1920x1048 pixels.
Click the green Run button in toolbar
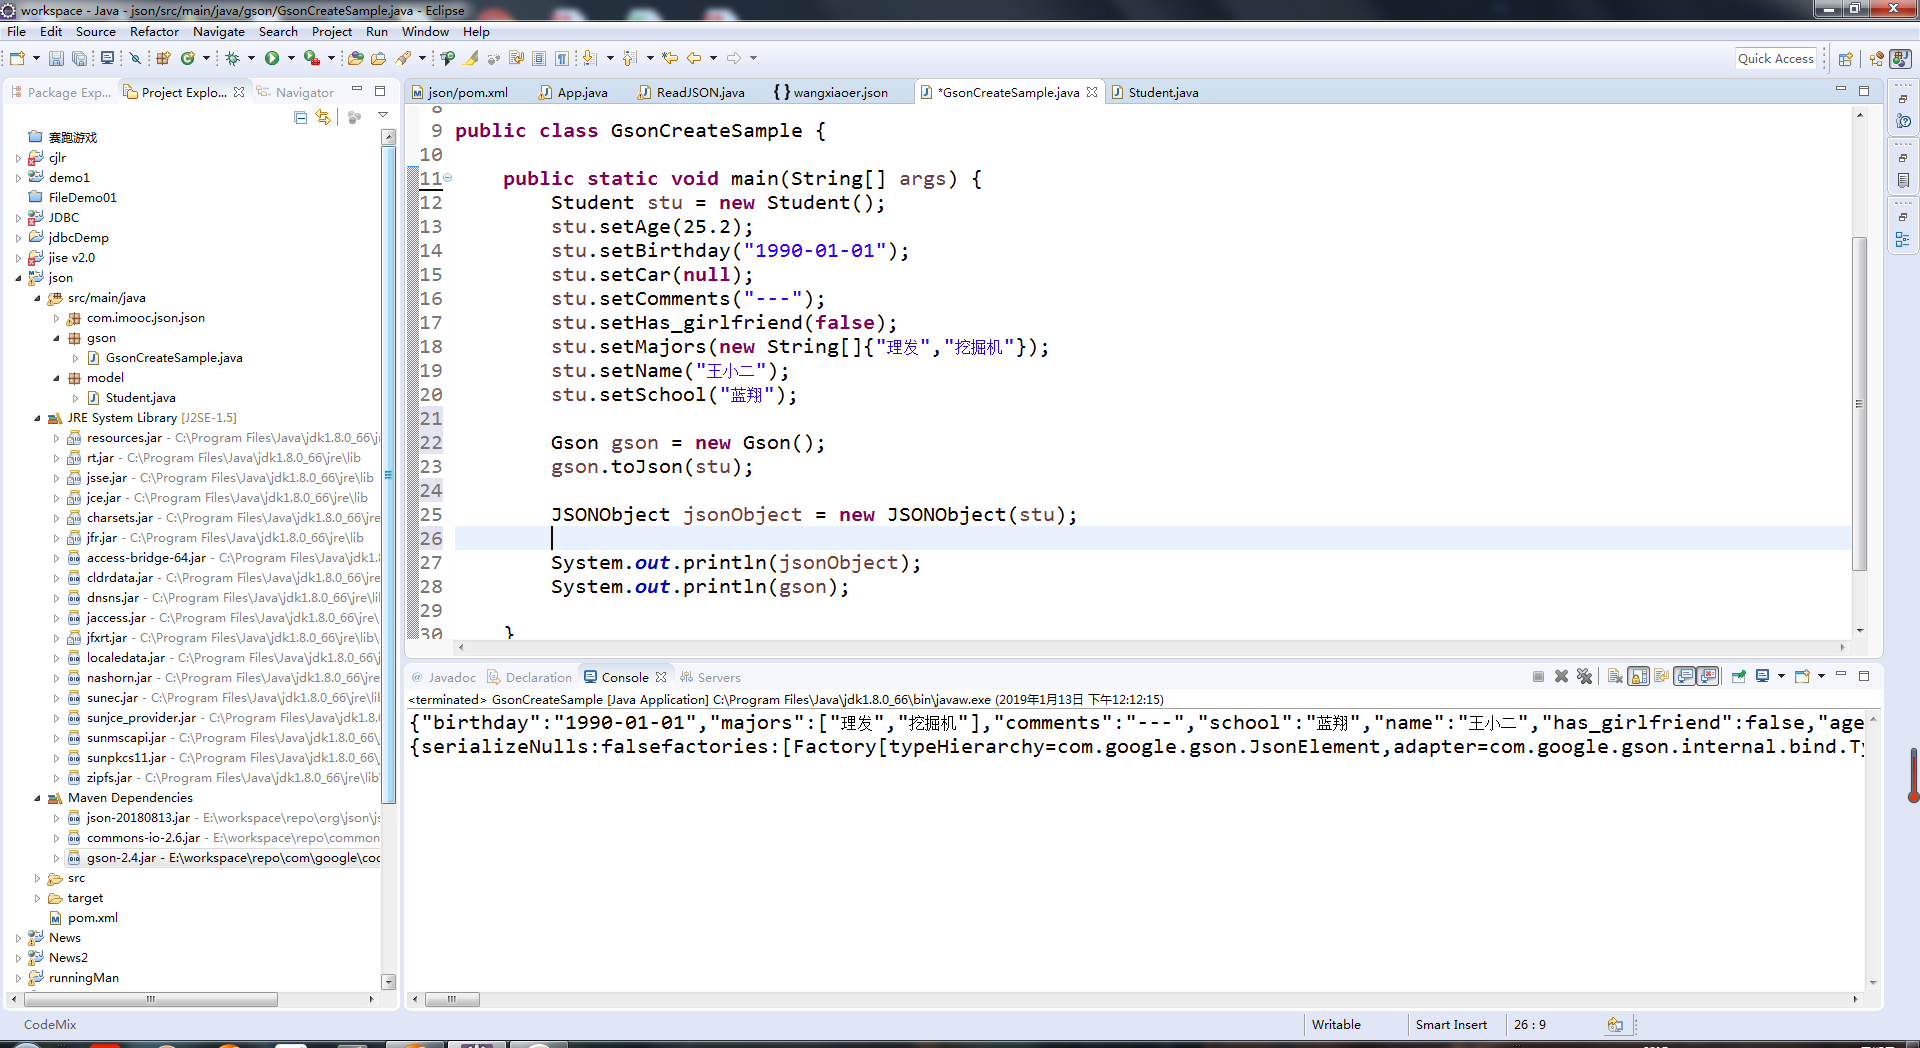click(272, 58)
